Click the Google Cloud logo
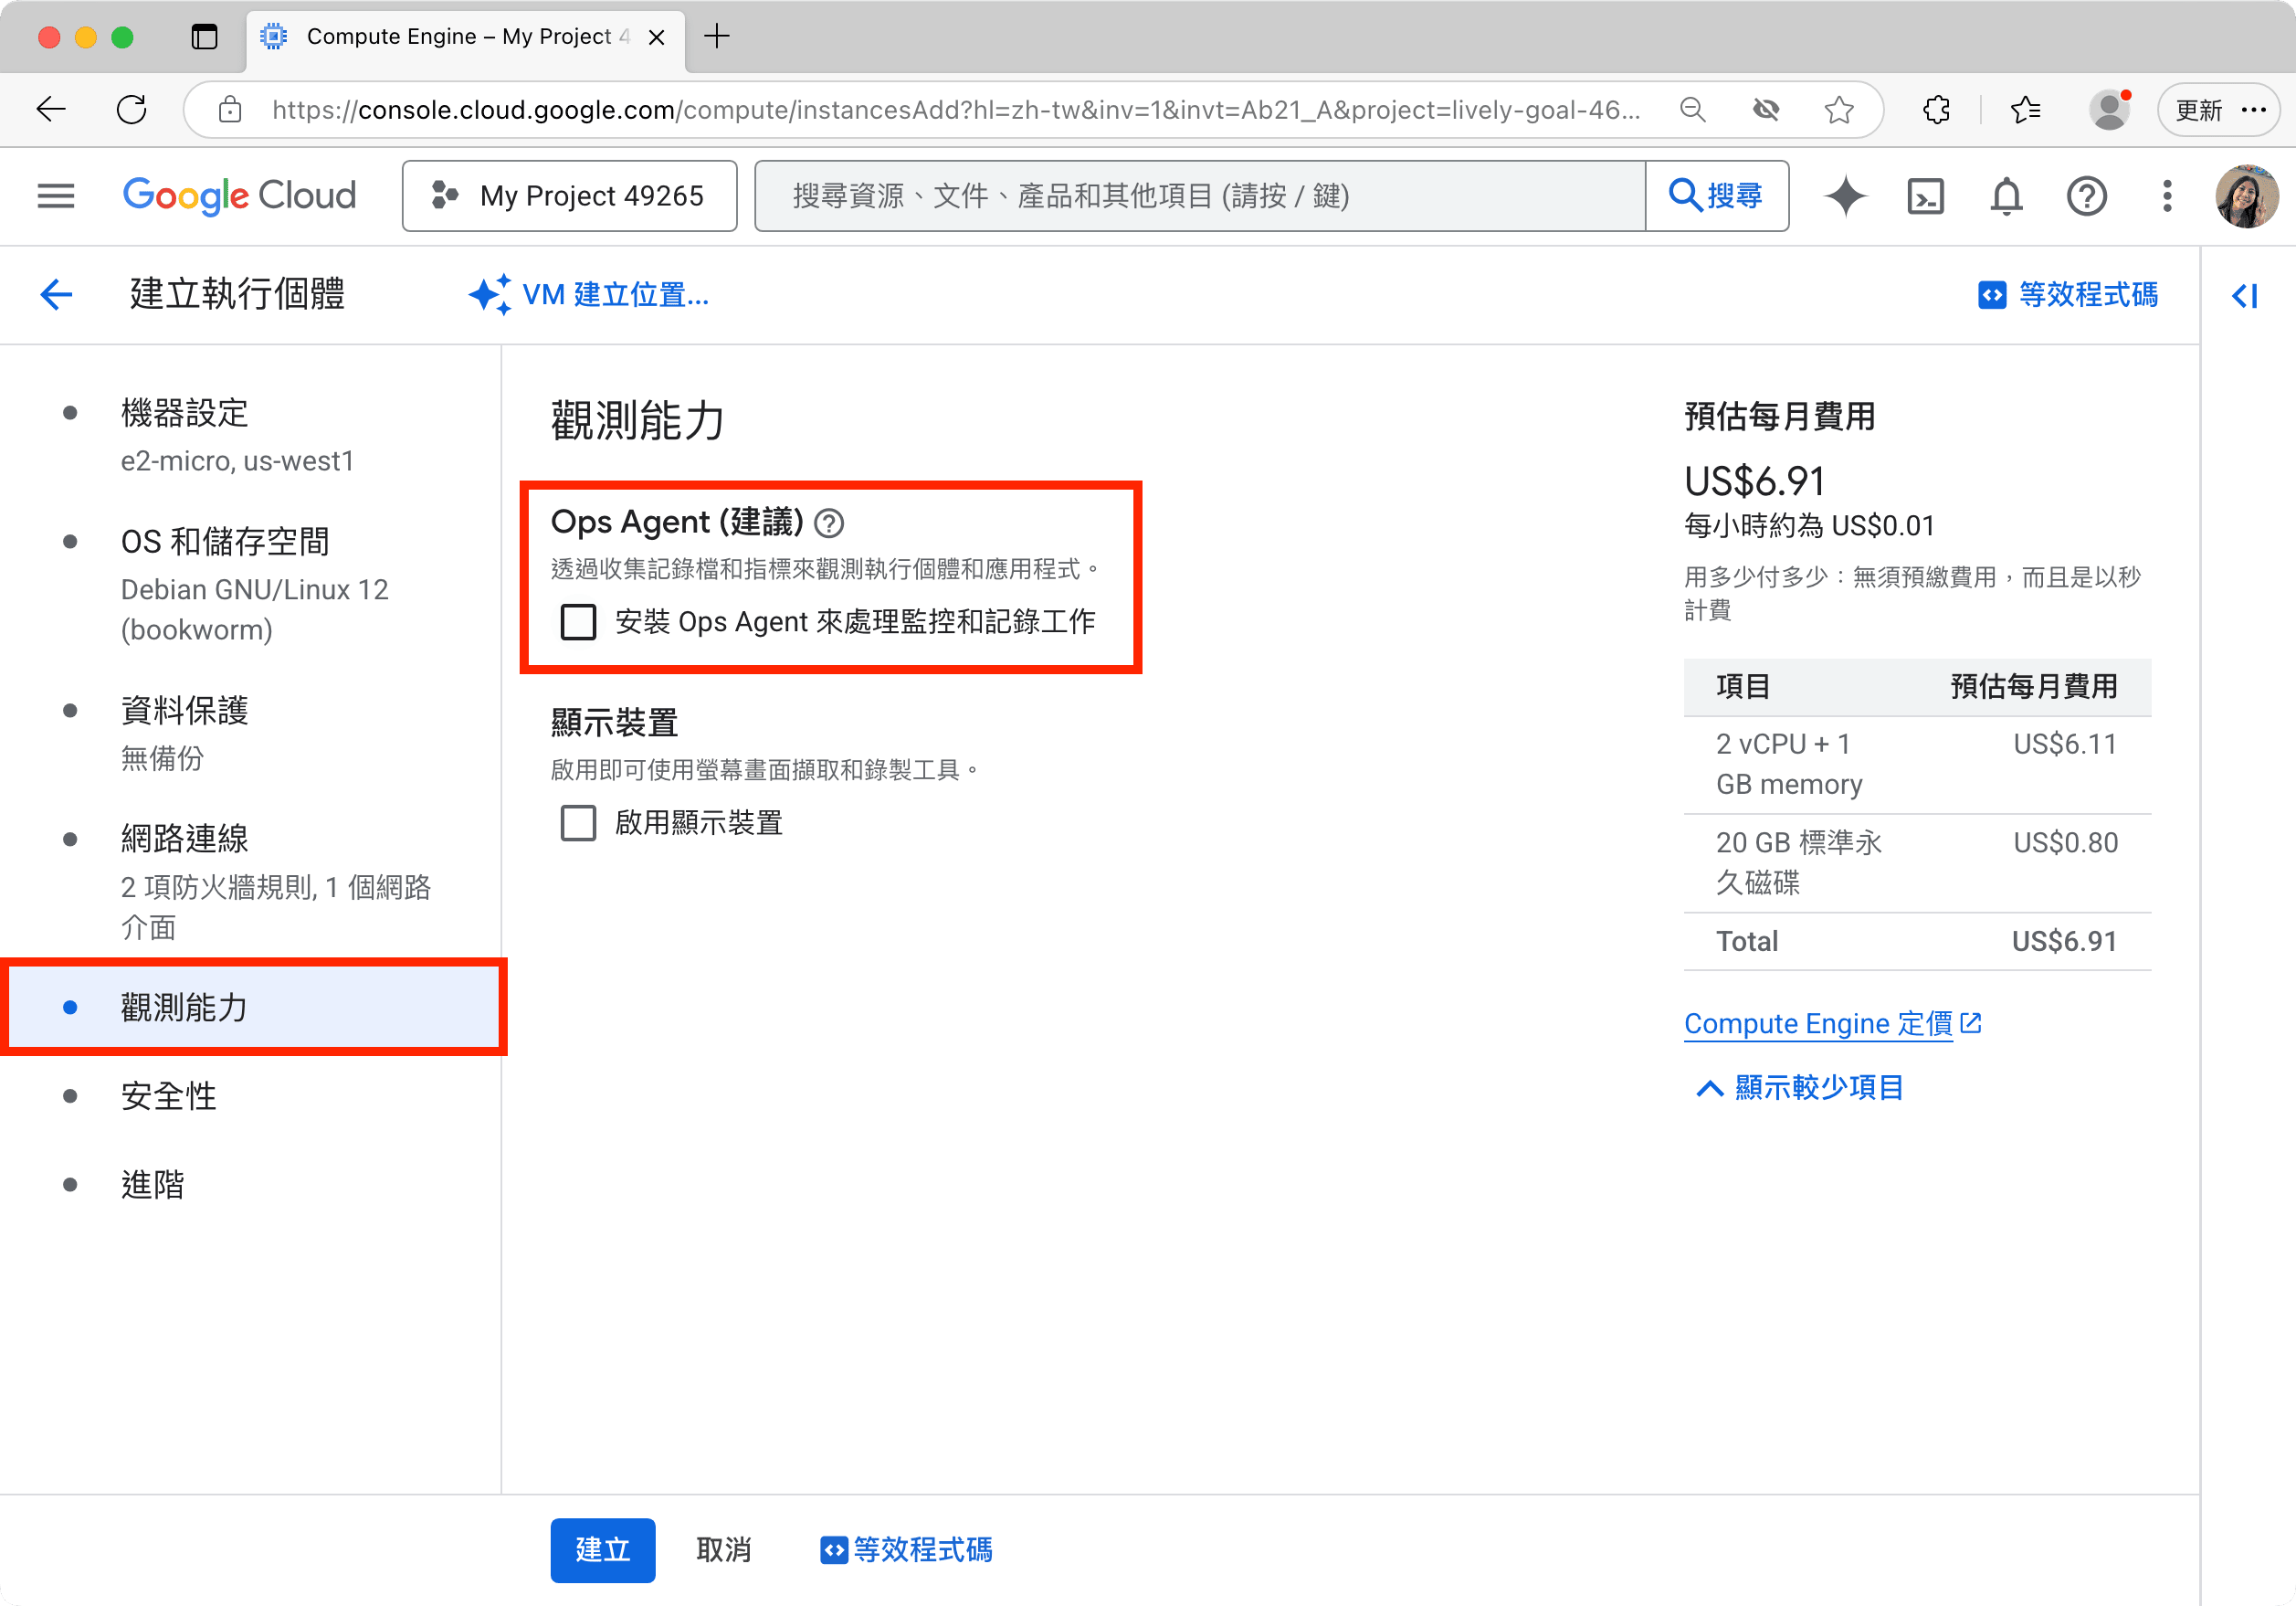 pyautogui.click(x=239, y=195)
